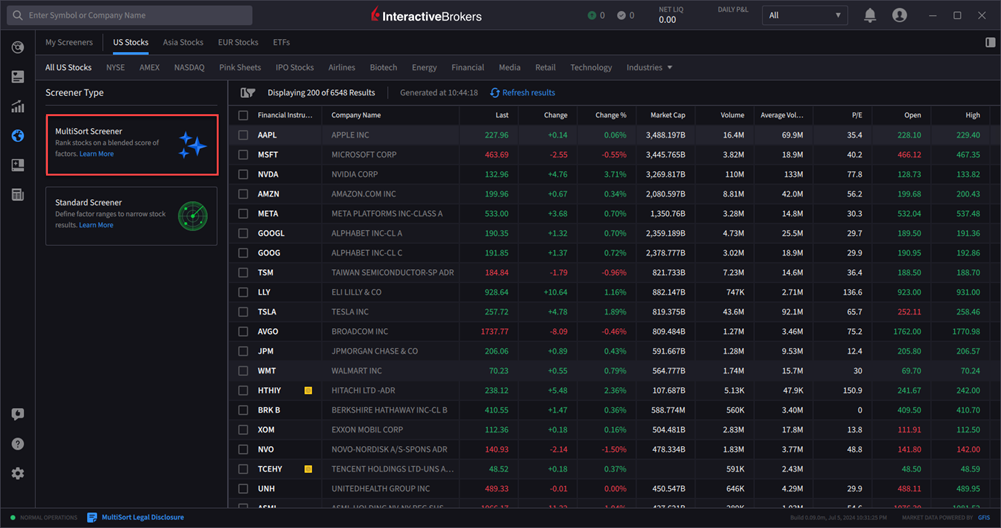Open the user account profile icon
The image size is (1001, 528).
[899, 15]
